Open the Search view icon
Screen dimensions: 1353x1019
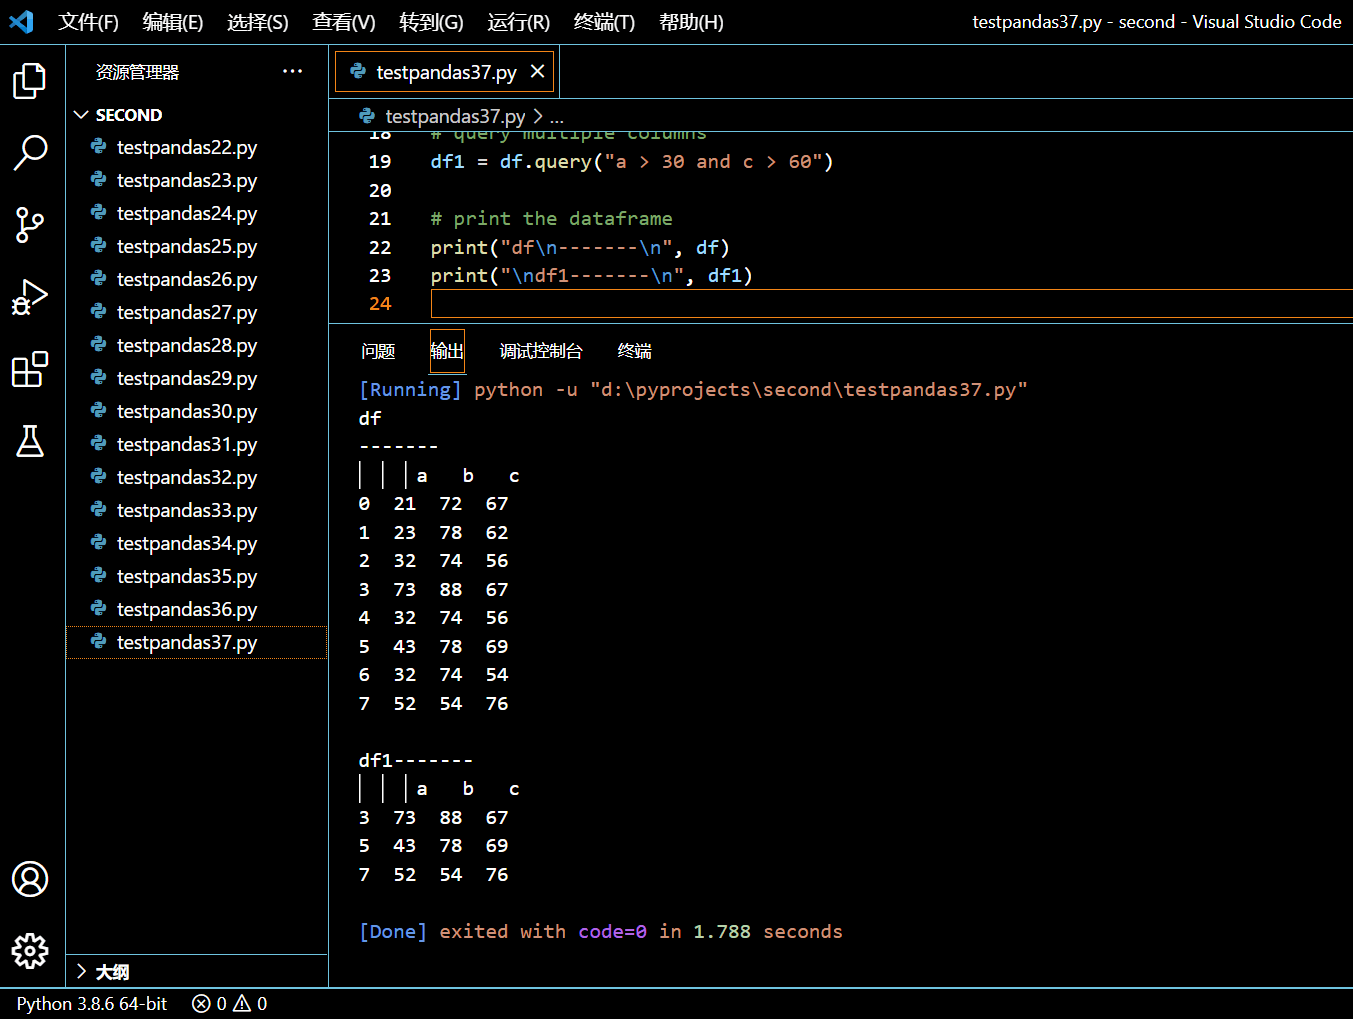(x=30, y=153)
